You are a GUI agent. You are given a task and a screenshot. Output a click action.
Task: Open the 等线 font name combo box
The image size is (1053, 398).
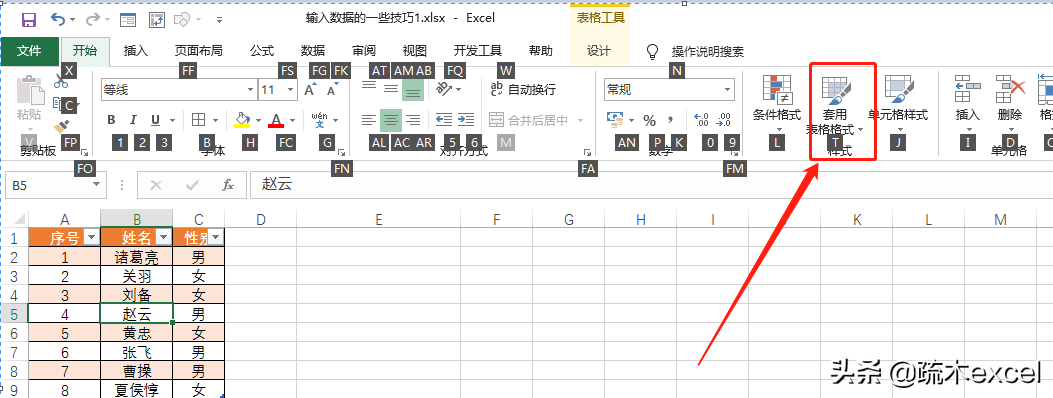pyautogui.click(x=179, y=89)
